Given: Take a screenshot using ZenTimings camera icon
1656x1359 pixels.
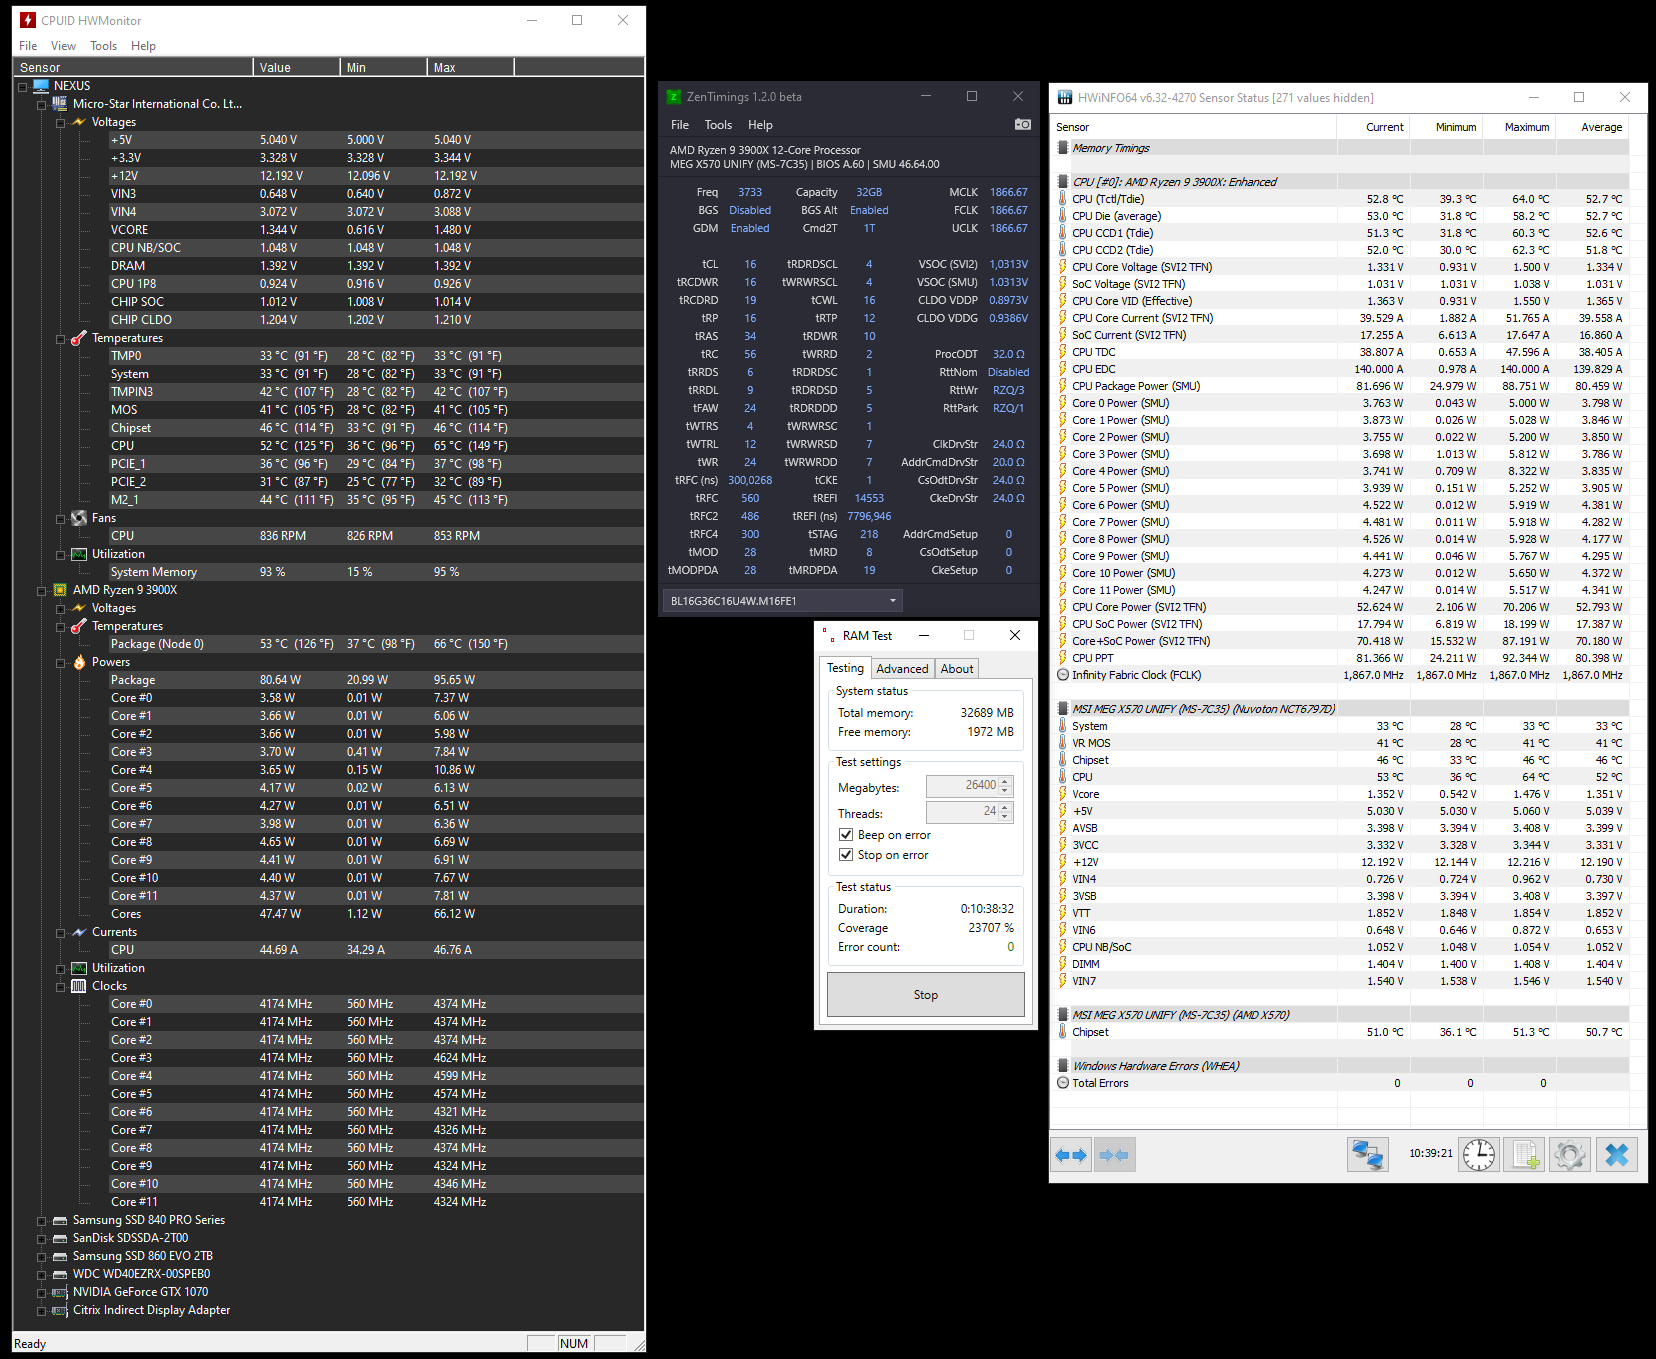Looking at the screenshot, I should (1022, 124).
